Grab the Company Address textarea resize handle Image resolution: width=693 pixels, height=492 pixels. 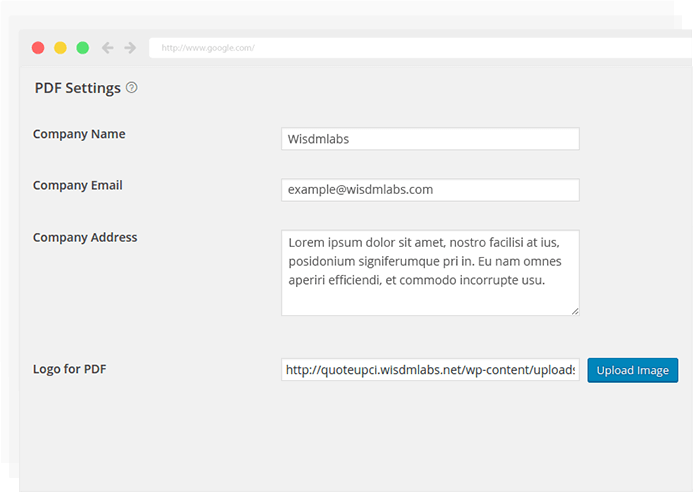coord(575,311)
